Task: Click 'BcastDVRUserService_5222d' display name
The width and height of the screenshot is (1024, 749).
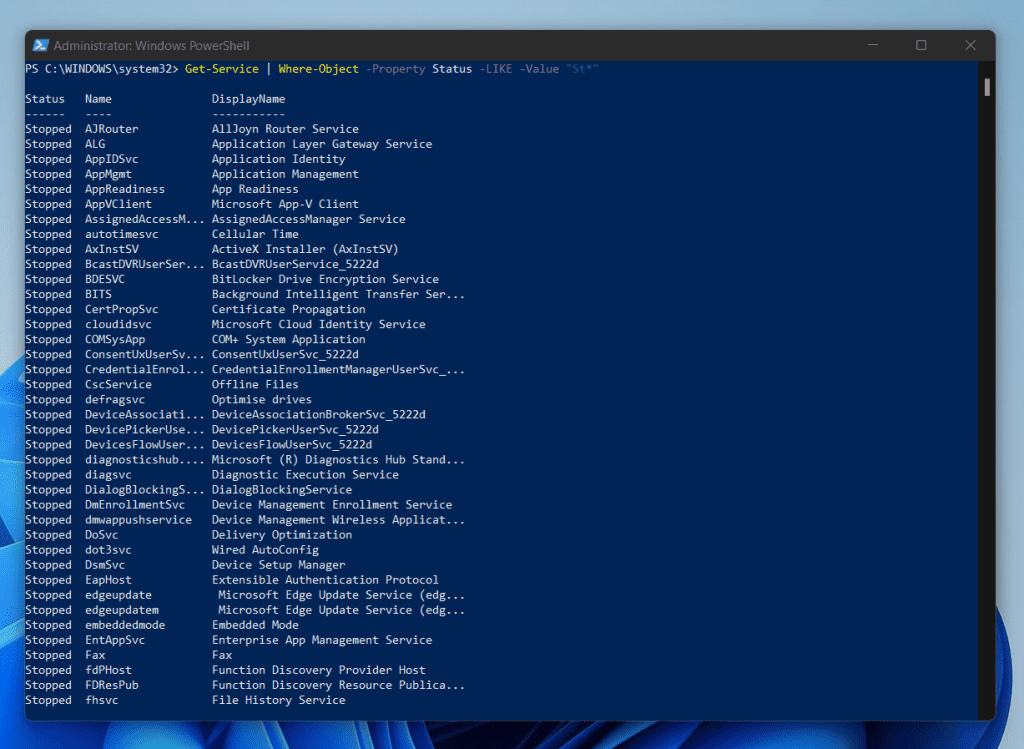Action: coord(295,264)
